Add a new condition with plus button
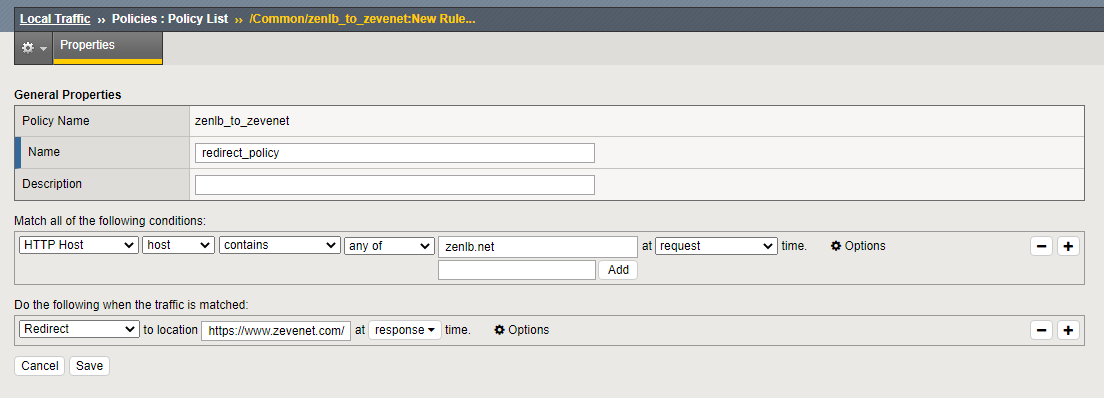The height and width of the screenshot is (398, 1104). coord(1068,246)
